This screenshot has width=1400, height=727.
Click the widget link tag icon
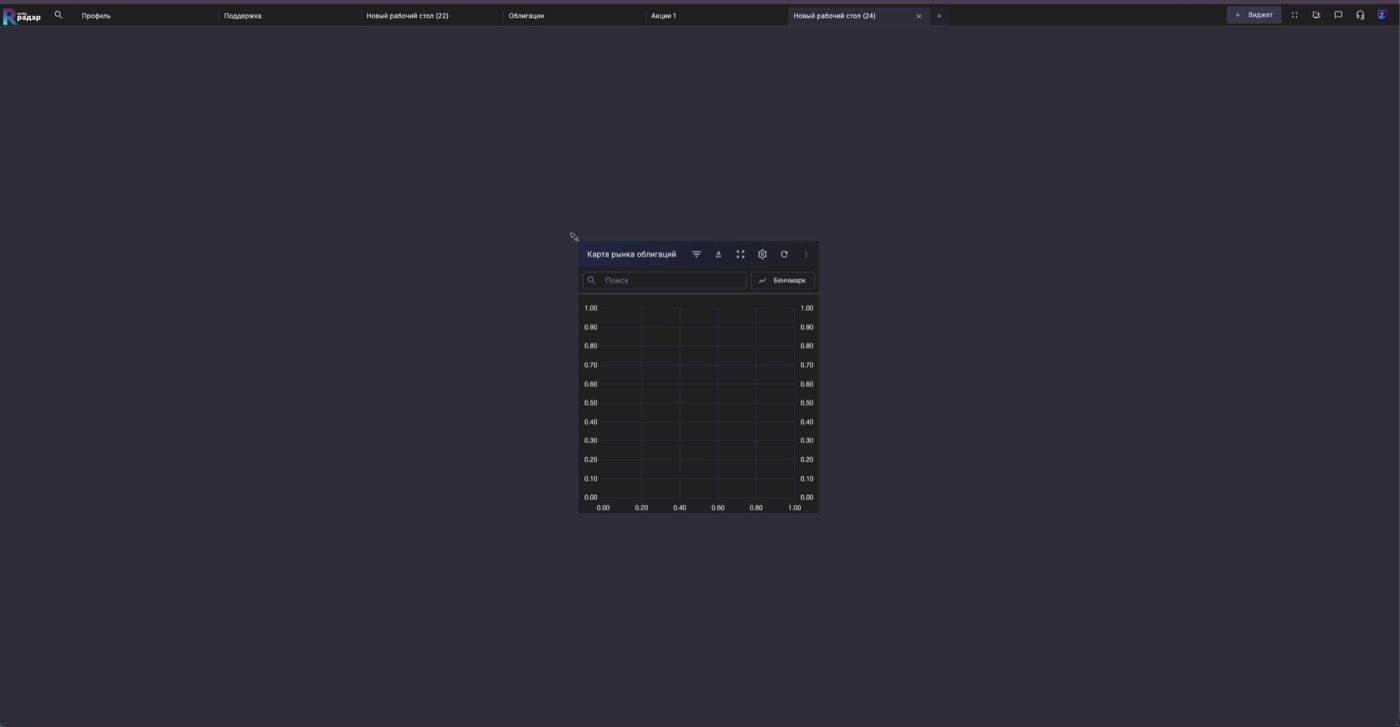pyautogui.click(x=574, y=237)
